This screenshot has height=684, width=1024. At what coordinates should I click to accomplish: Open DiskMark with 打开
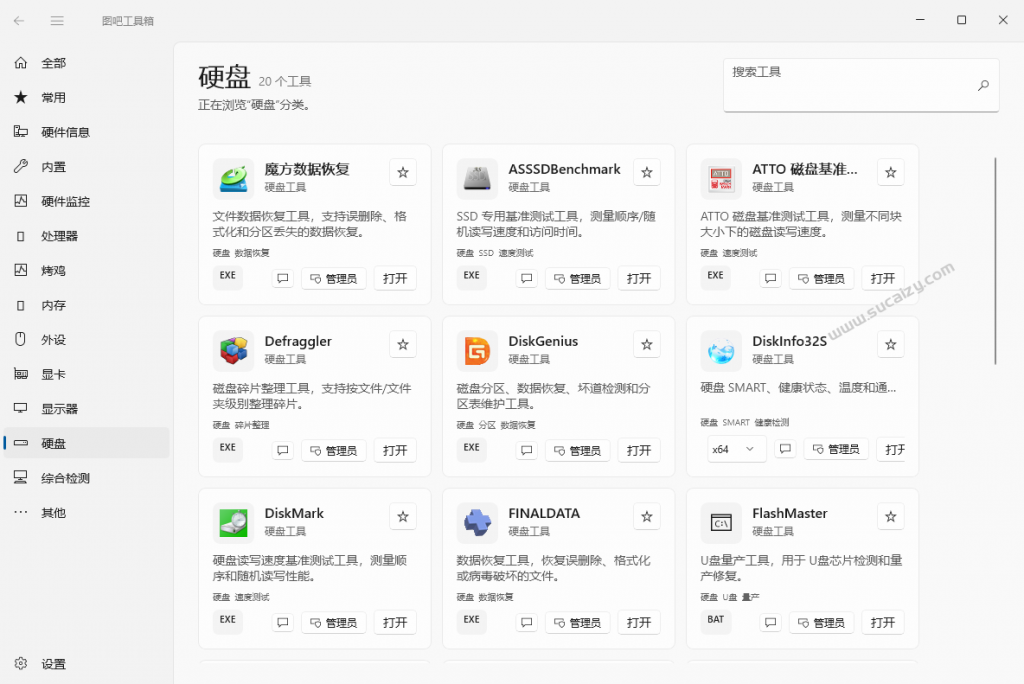(x=395, y=623)
